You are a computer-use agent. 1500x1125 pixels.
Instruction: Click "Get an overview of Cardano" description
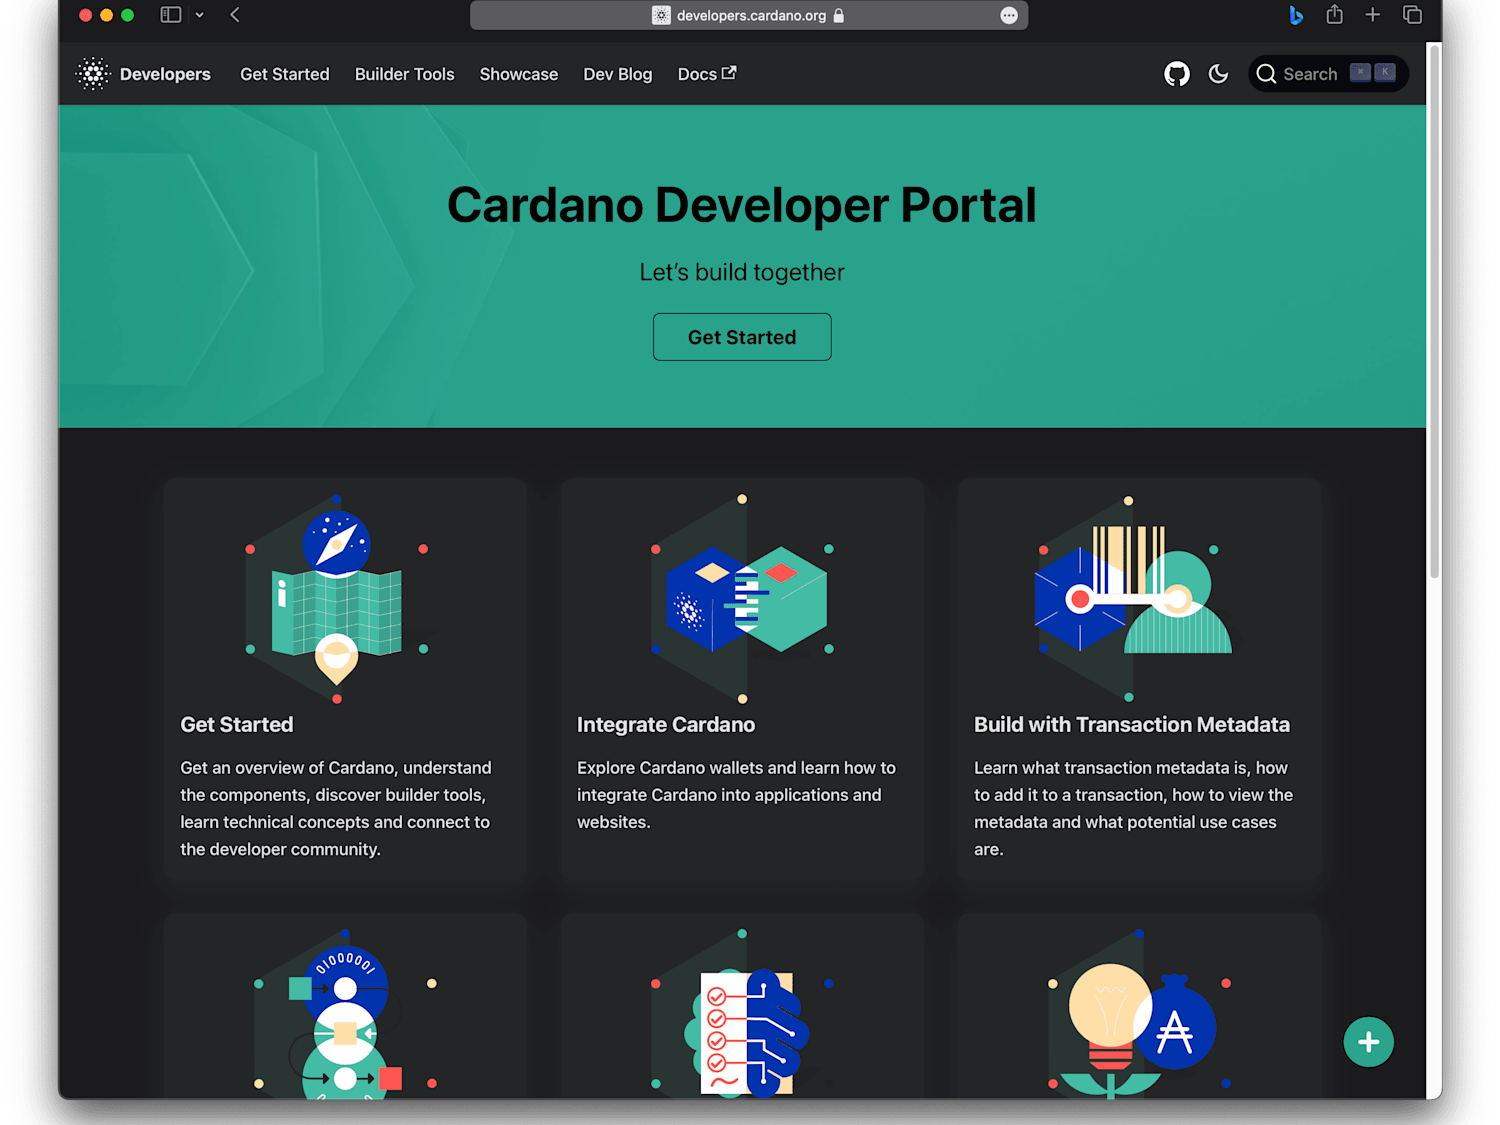pyautogui.click(x=336, y=808)
